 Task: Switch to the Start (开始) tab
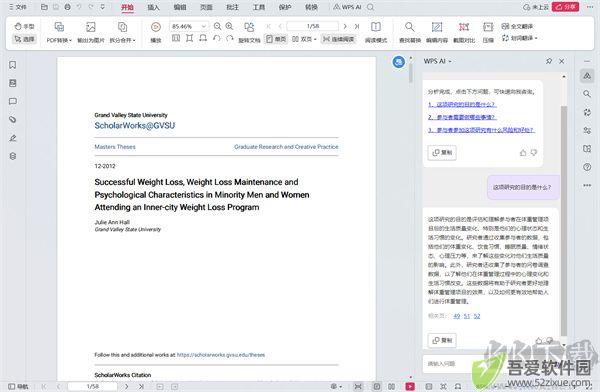pyautogui.click(x=127, y=7)
